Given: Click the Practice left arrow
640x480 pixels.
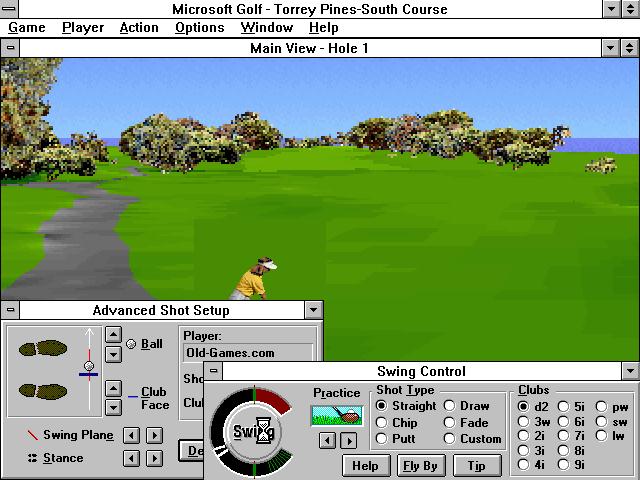Looking at the screenshot, I should [327, 441].
